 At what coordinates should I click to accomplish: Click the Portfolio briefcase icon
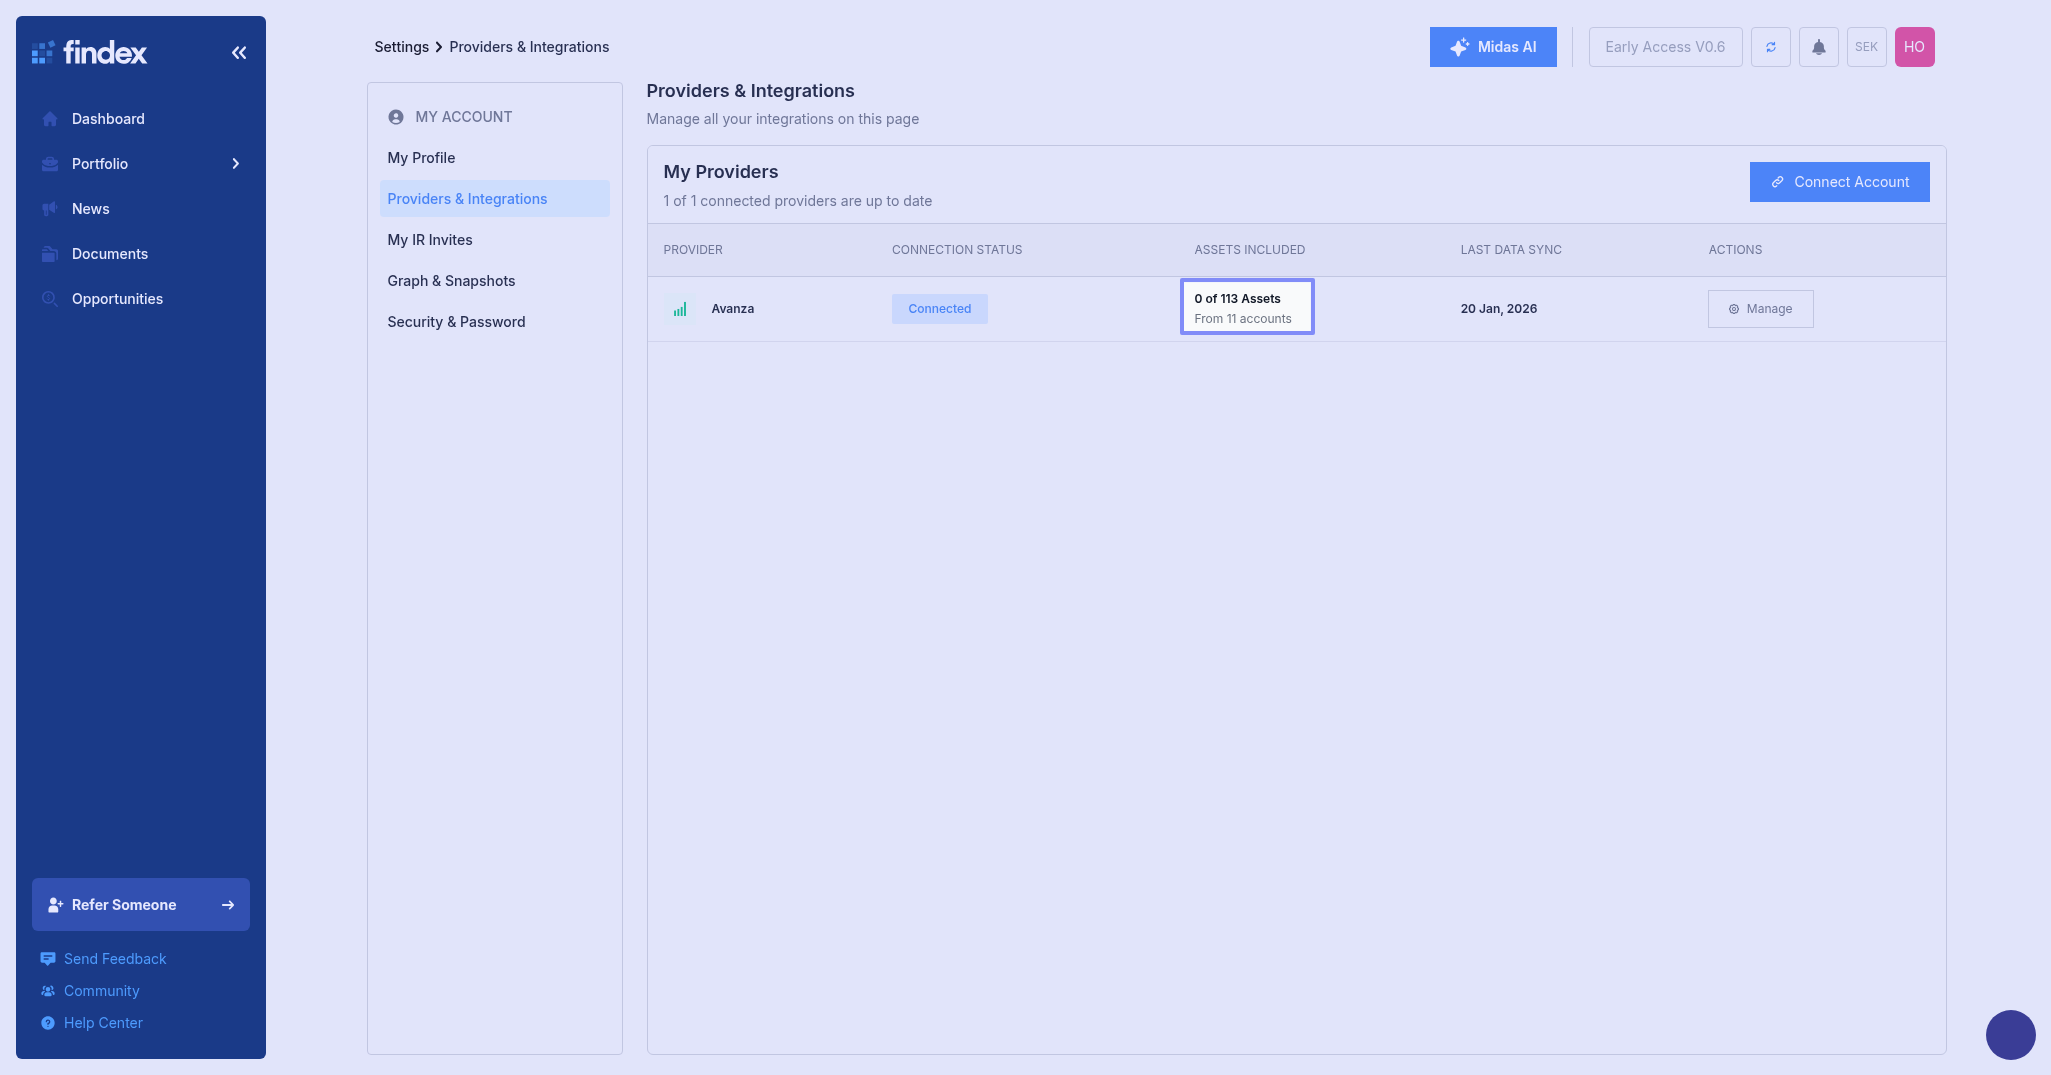pos(50,164)
